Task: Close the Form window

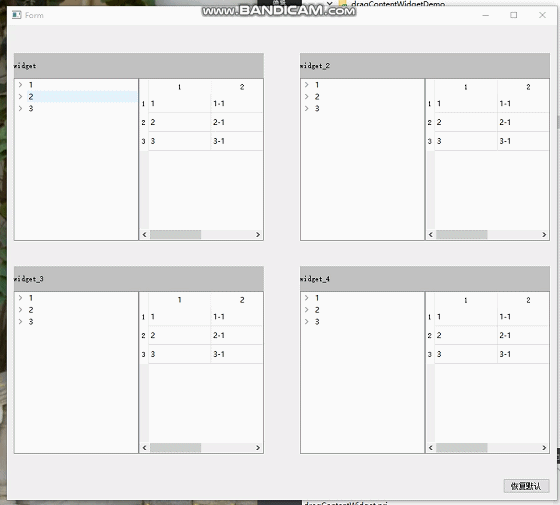Action: (x=542, y=15)
